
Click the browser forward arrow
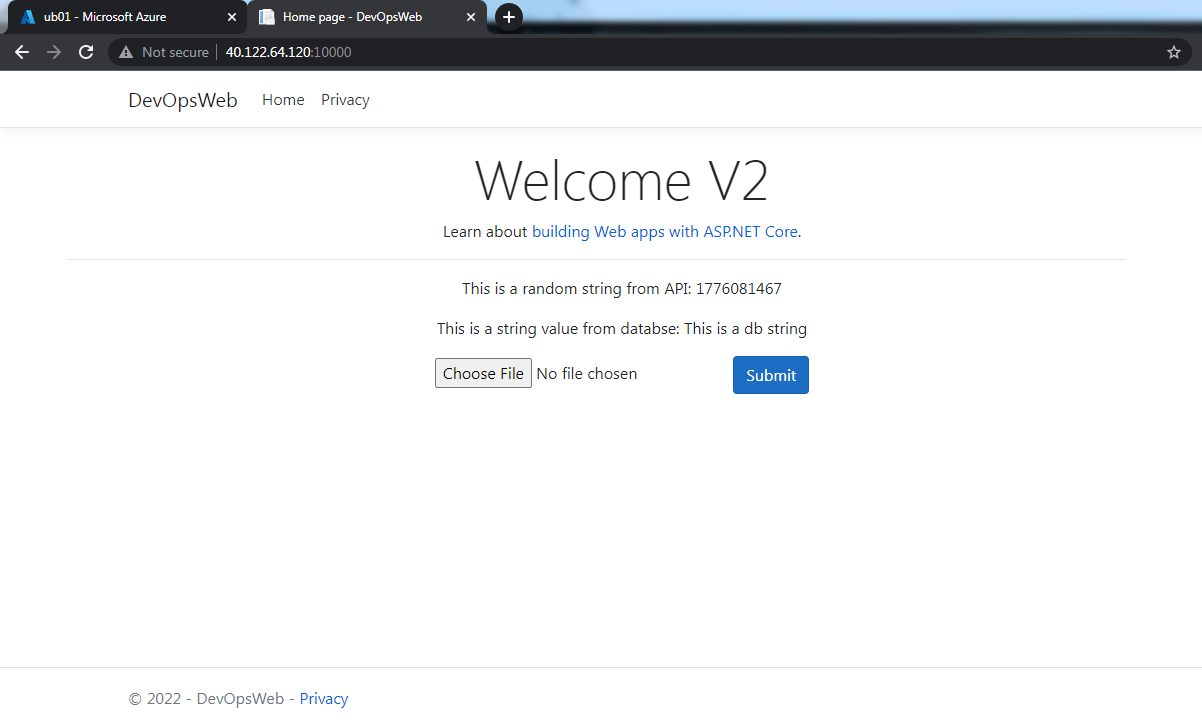coord(54,52)
